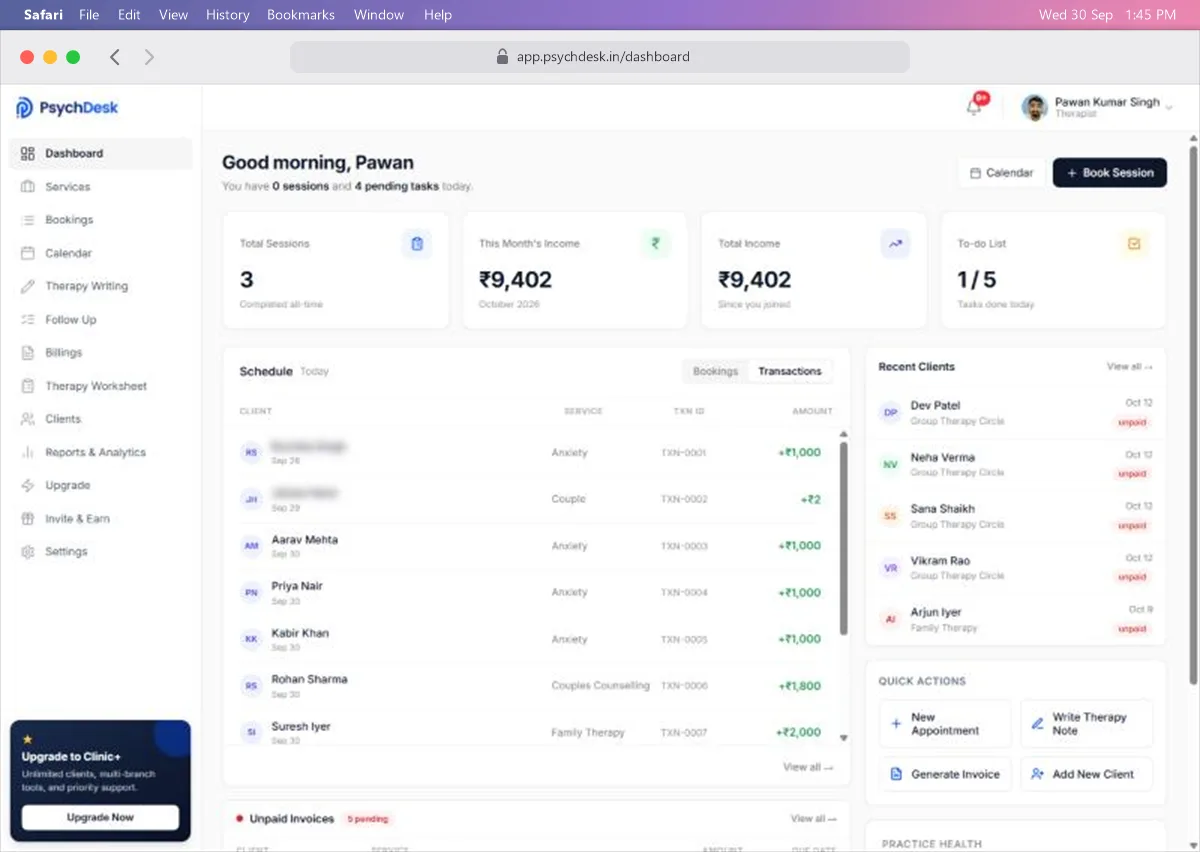The height and width of the screenshot is (852, 1200).
Task: Click the Therapy Worksheet sidebar icon
Action: pyautogui.click(x=27, y=386)
